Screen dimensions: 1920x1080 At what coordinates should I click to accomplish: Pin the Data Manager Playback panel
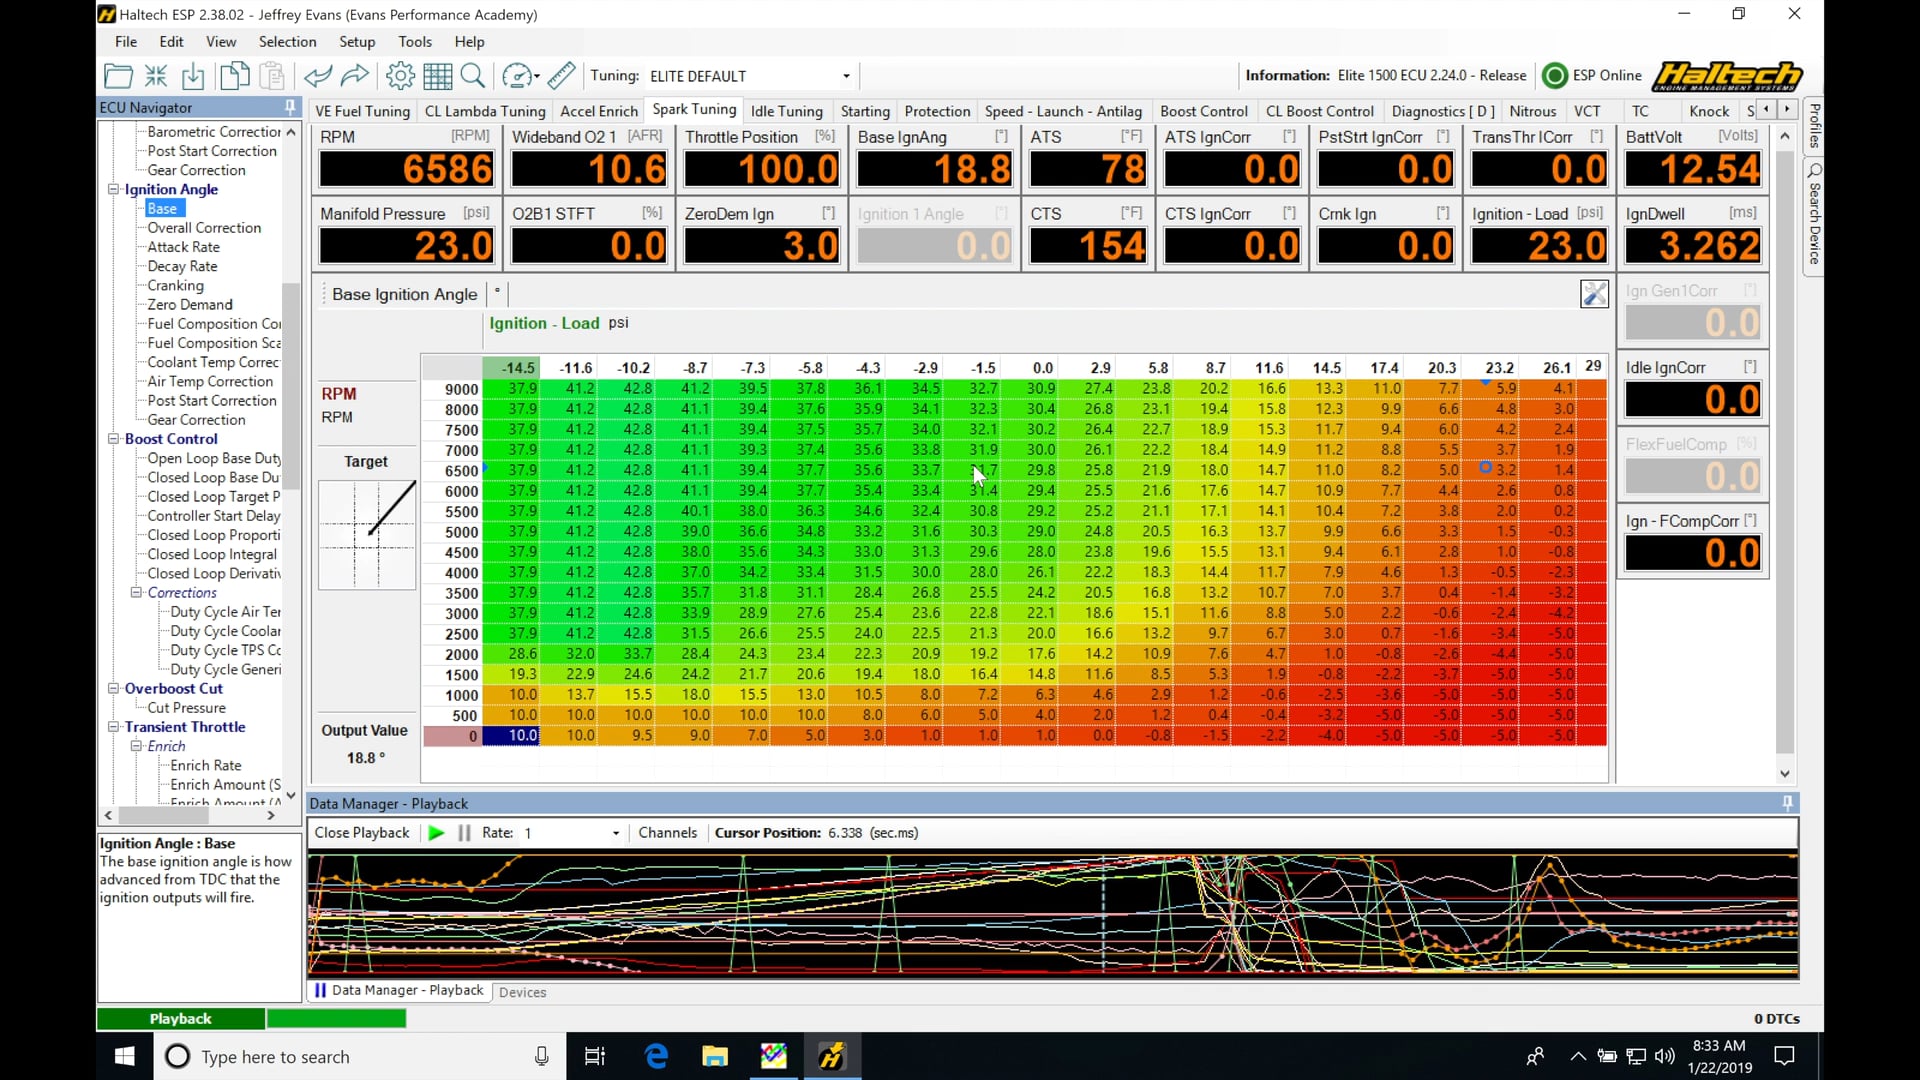(x=1786, y=803)
